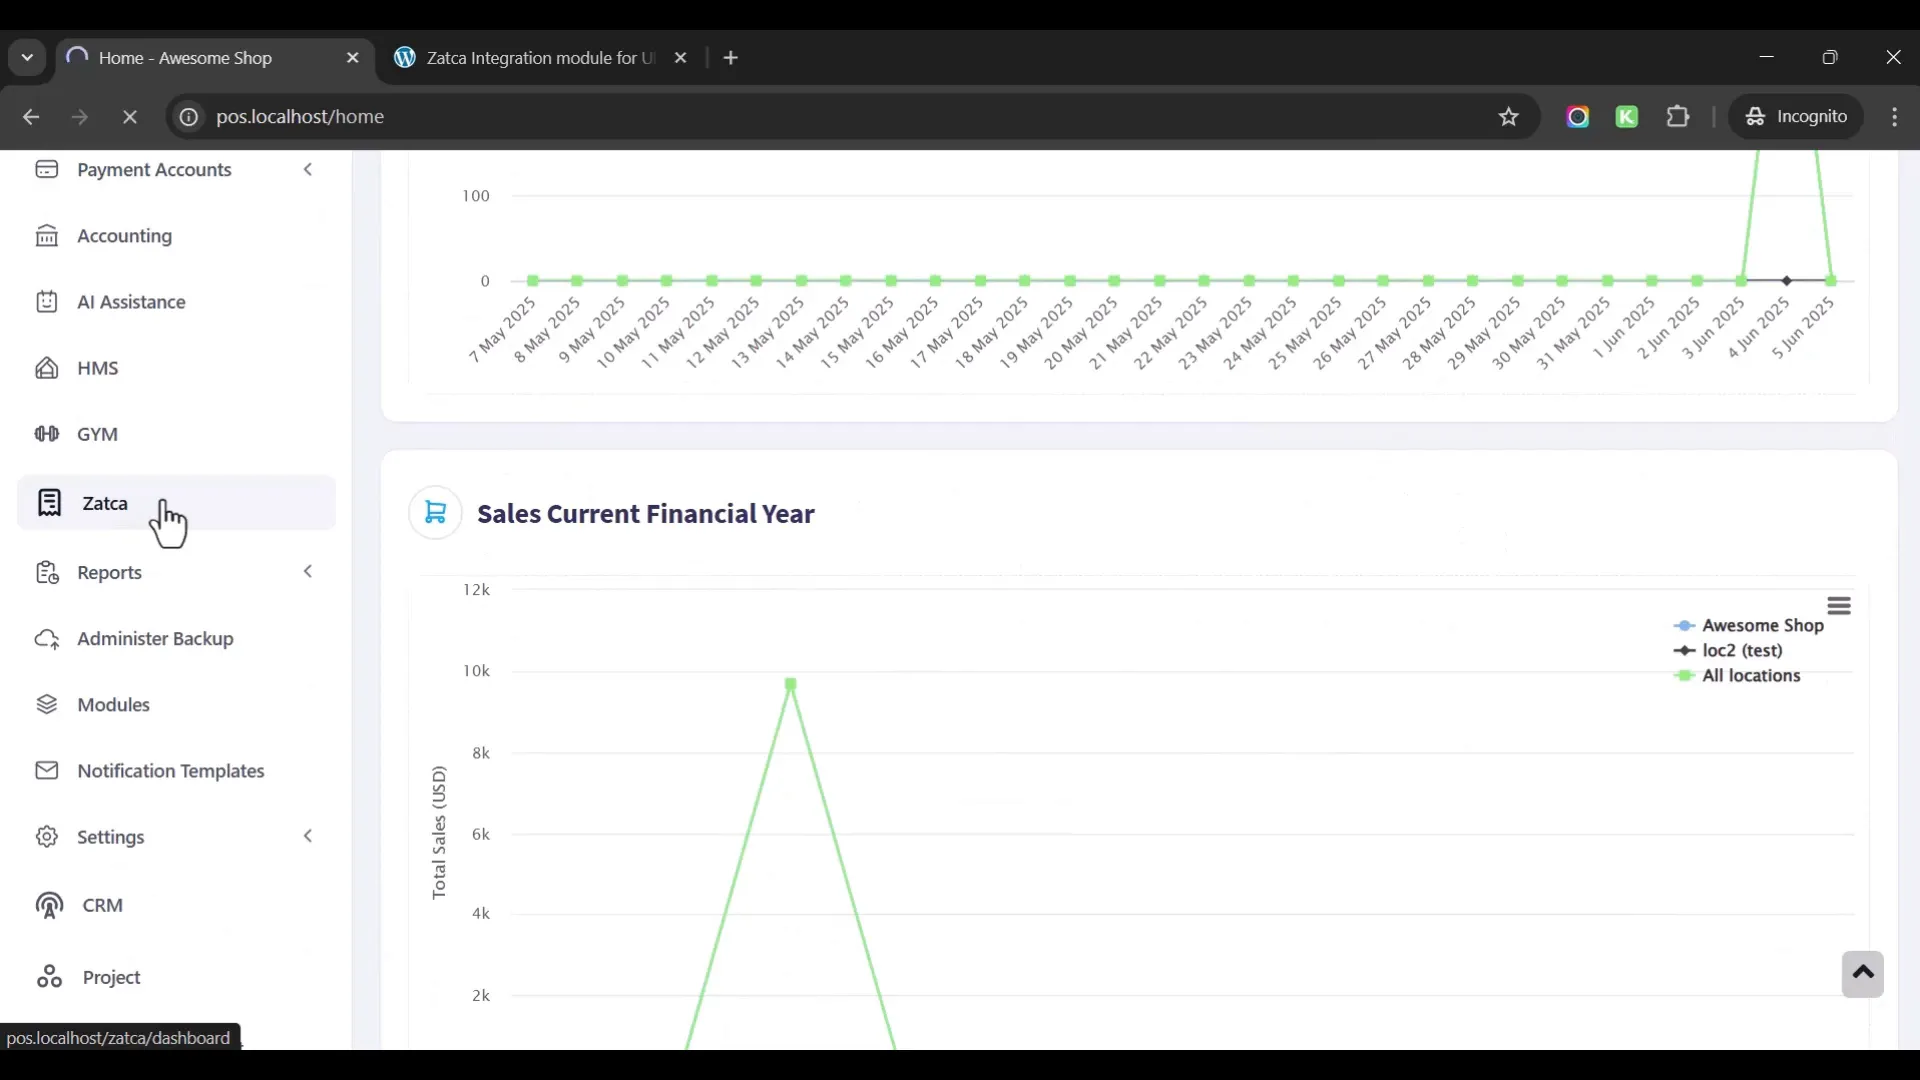Screen dimensions: 1920x1080
Task: Open the browser tab search dropdown
Action: pos(27,58)
